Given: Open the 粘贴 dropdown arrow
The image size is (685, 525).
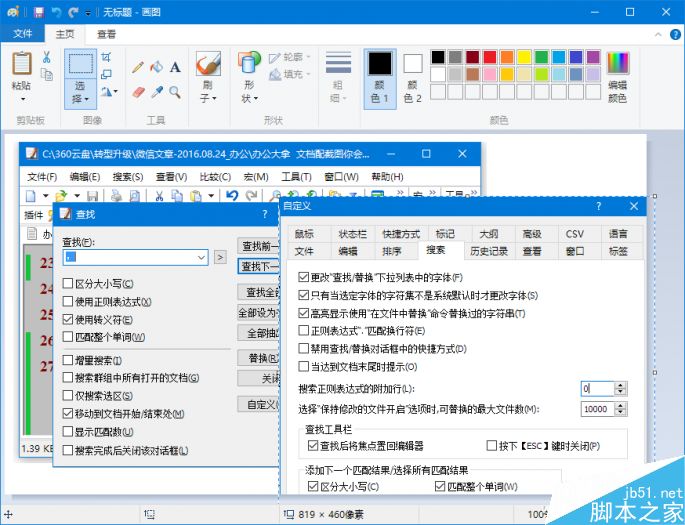Looking at the screenshot, I should pyautogui.click(x=22, y=99).
